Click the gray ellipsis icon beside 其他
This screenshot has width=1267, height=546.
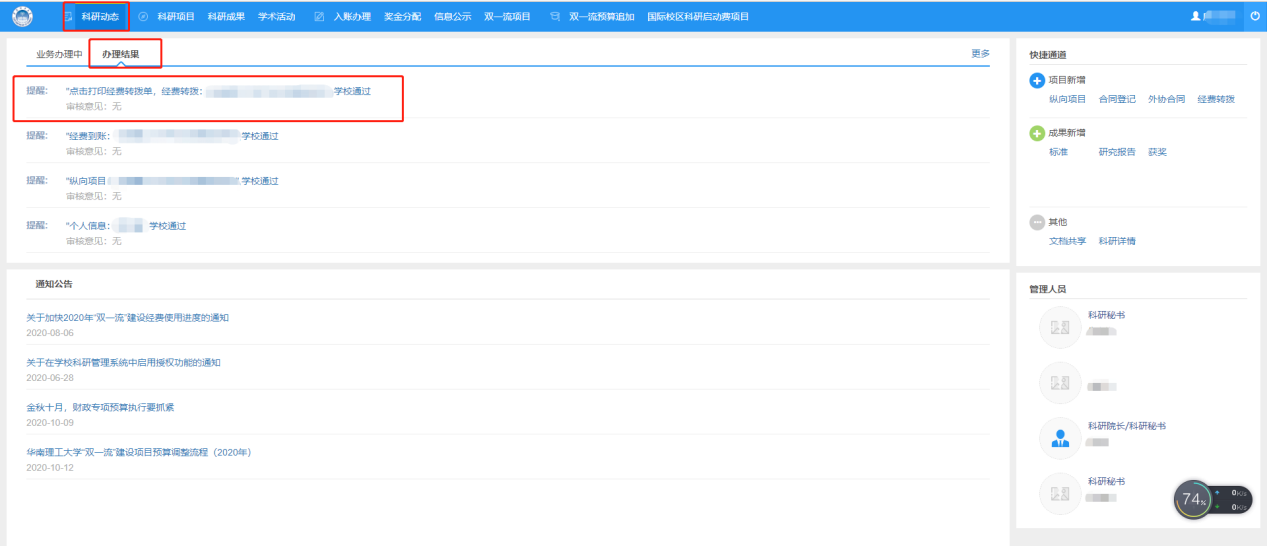coord(1037,222)
